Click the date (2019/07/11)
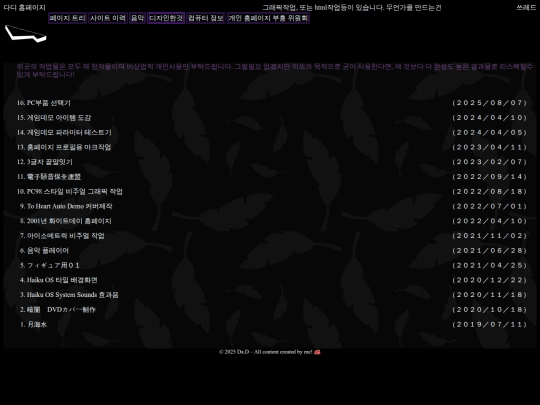 (x=489, y=325)
